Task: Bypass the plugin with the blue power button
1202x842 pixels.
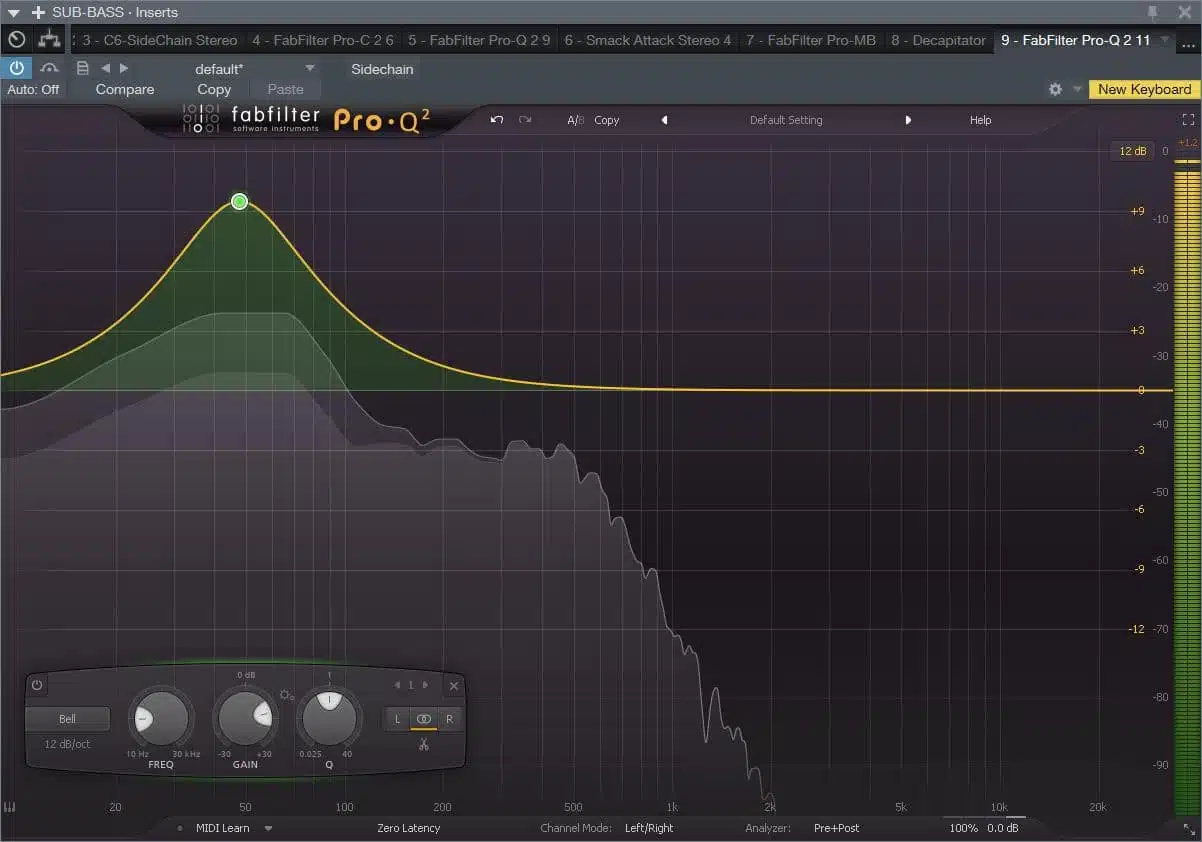Action: coord(16,68)
